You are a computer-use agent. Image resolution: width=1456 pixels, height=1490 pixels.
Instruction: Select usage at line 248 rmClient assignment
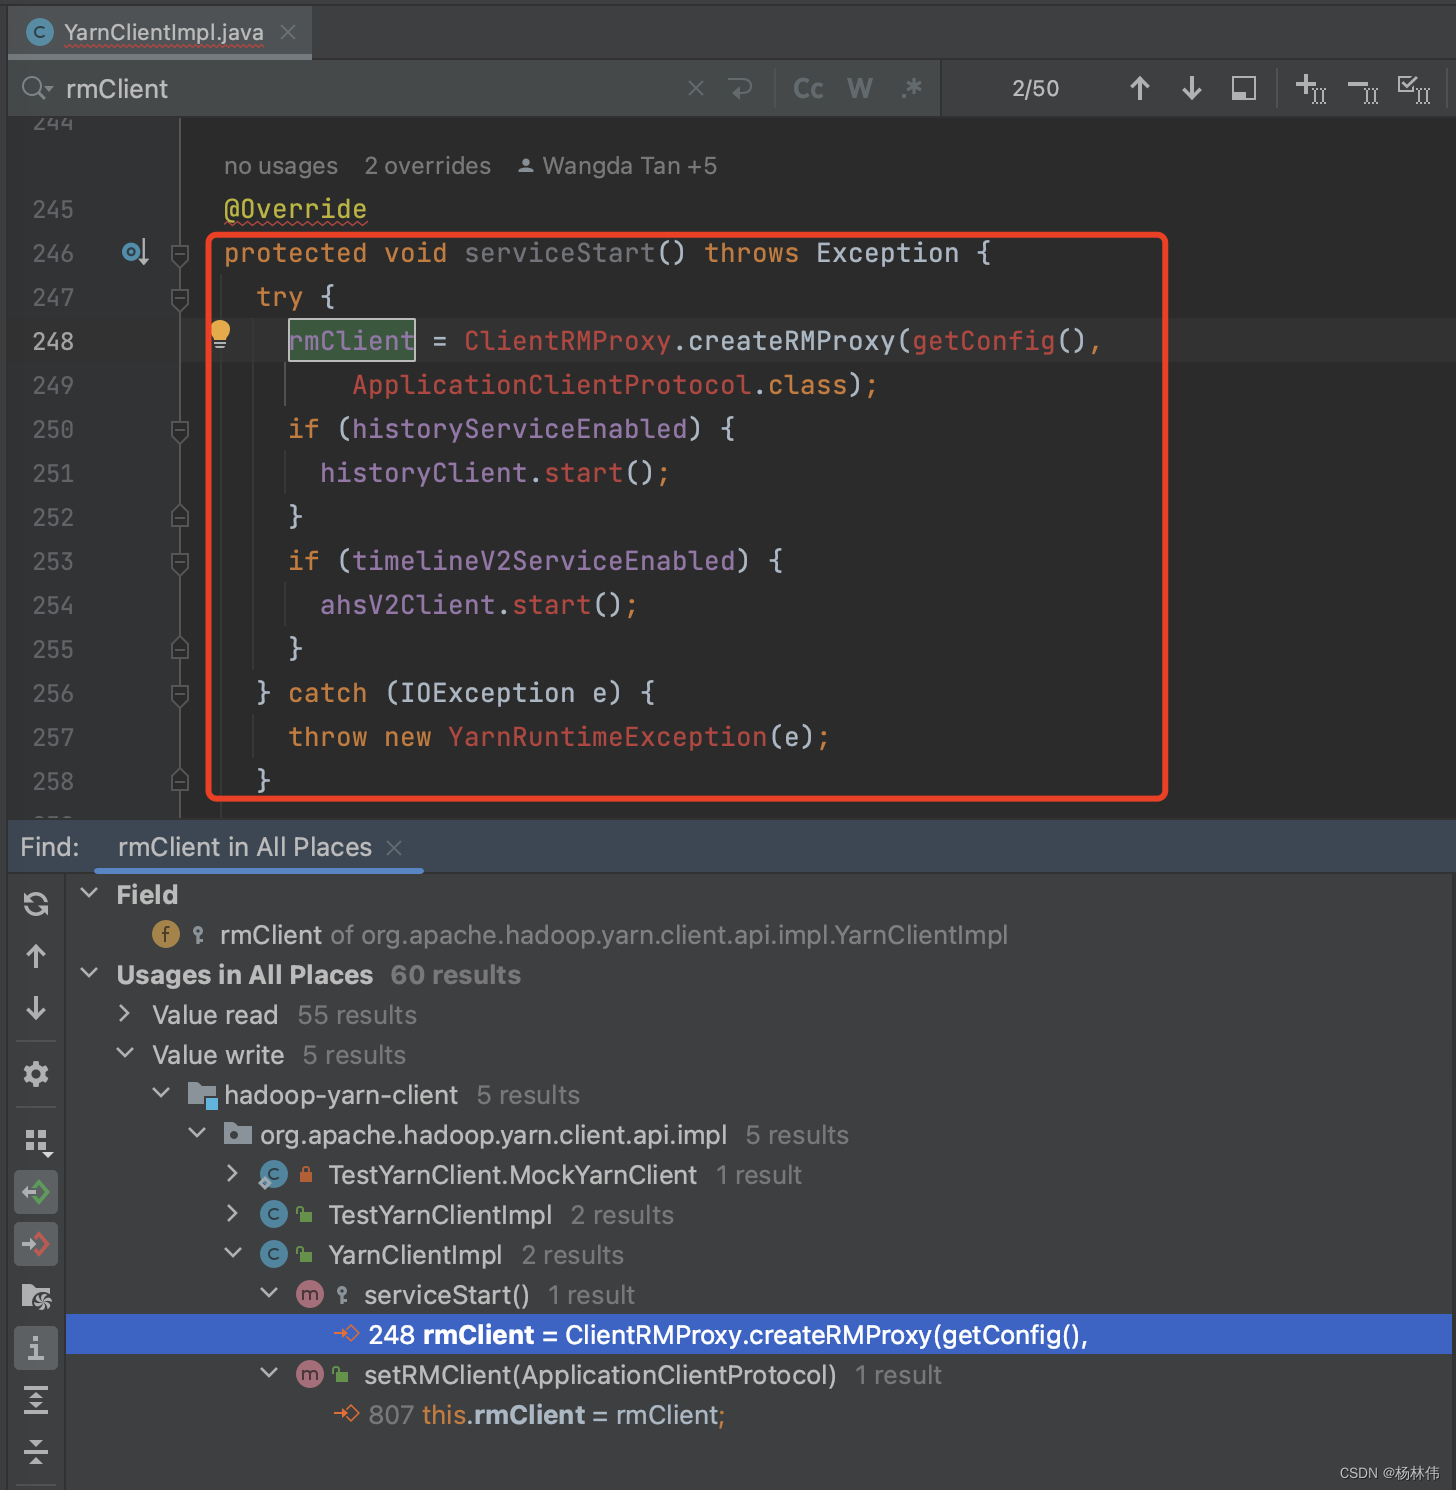[758, 1335]
